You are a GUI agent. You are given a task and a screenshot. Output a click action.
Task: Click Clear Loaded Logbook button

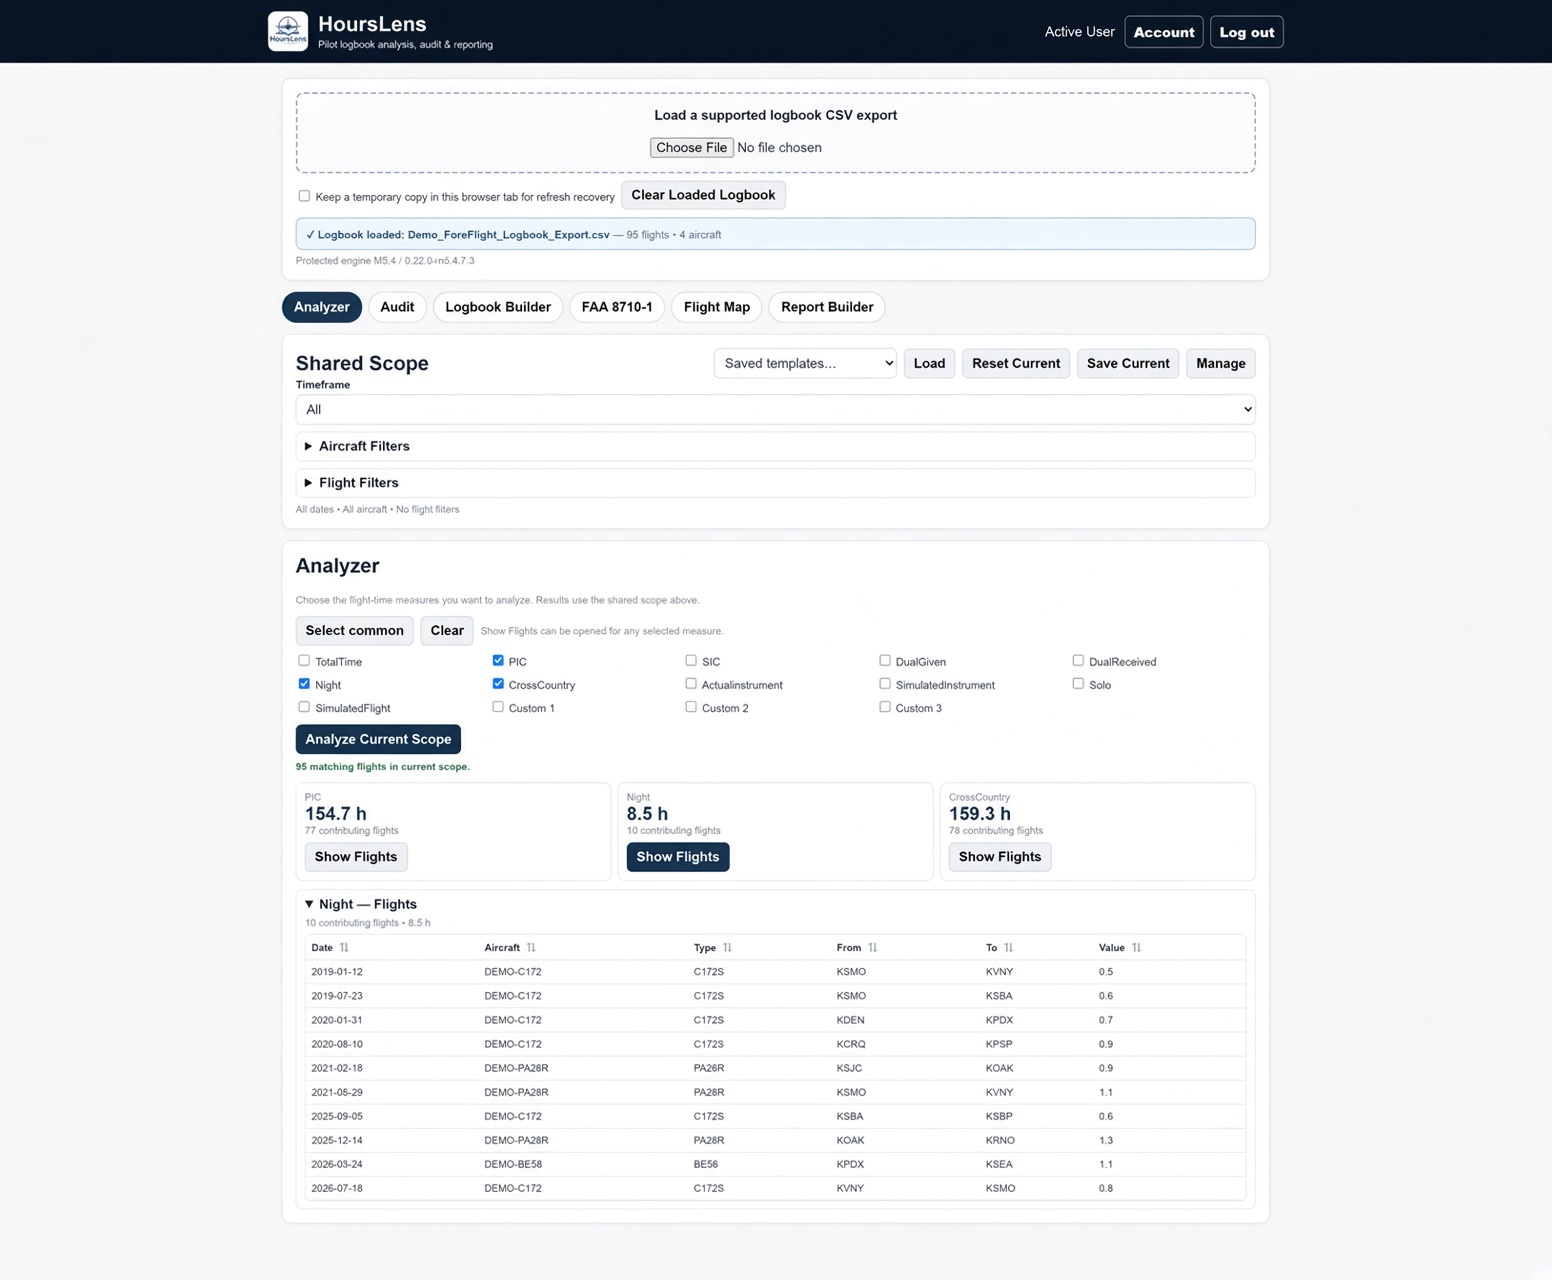pos(703,195)
